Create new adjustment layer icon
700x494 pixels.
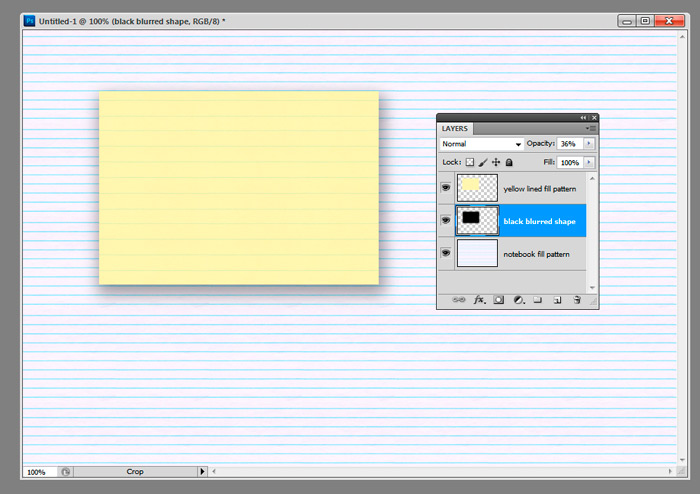518,299
